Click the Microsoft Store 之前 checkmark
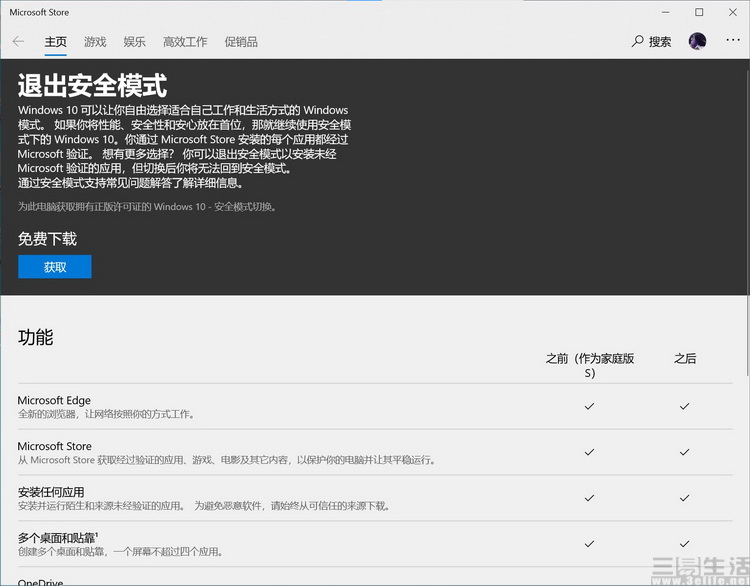 (589, 452)
